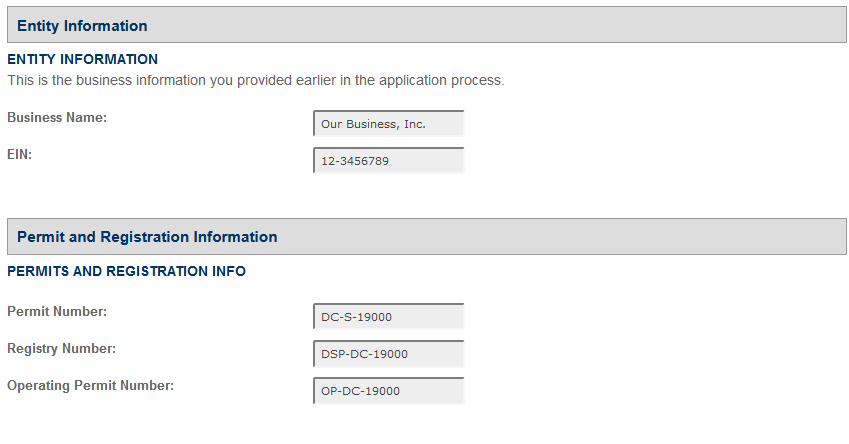
Task: Focus the Registry Number input field
Action: tap(389, 354)
